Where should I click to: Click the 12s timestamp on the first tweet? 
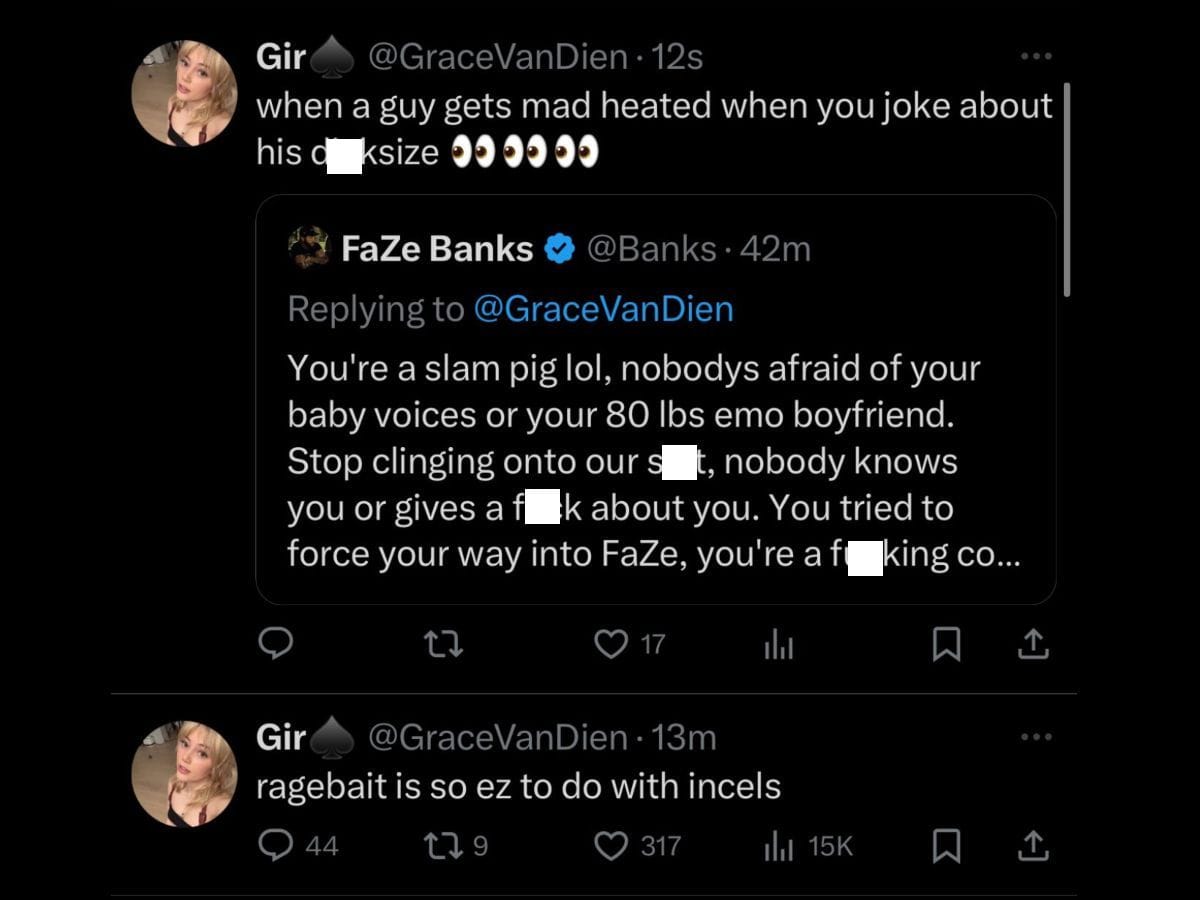coord(680,57)
